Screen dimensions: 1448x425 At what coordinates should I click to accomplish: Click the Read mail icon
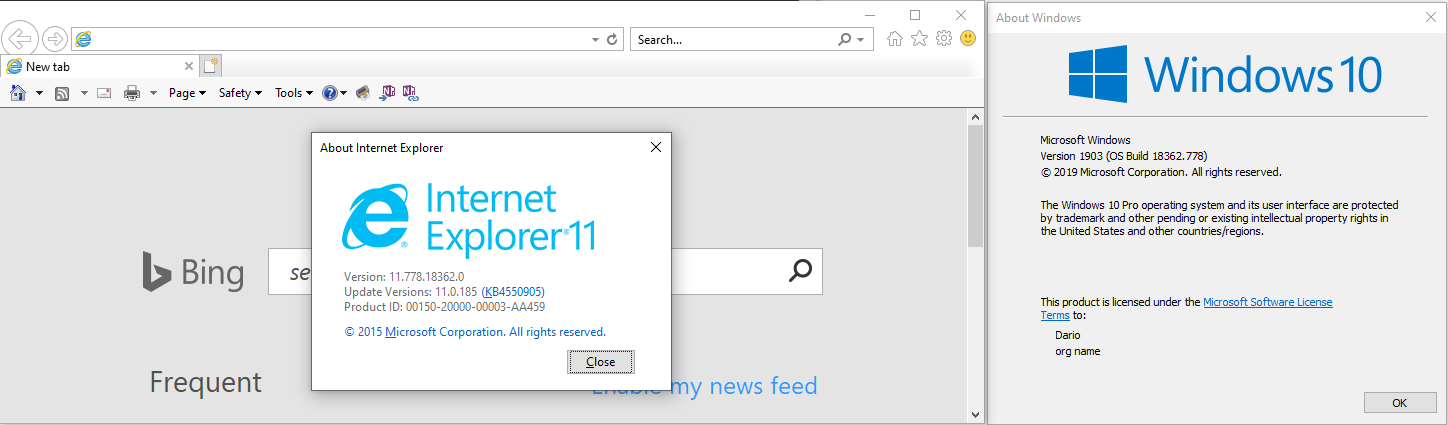(103, 93)
